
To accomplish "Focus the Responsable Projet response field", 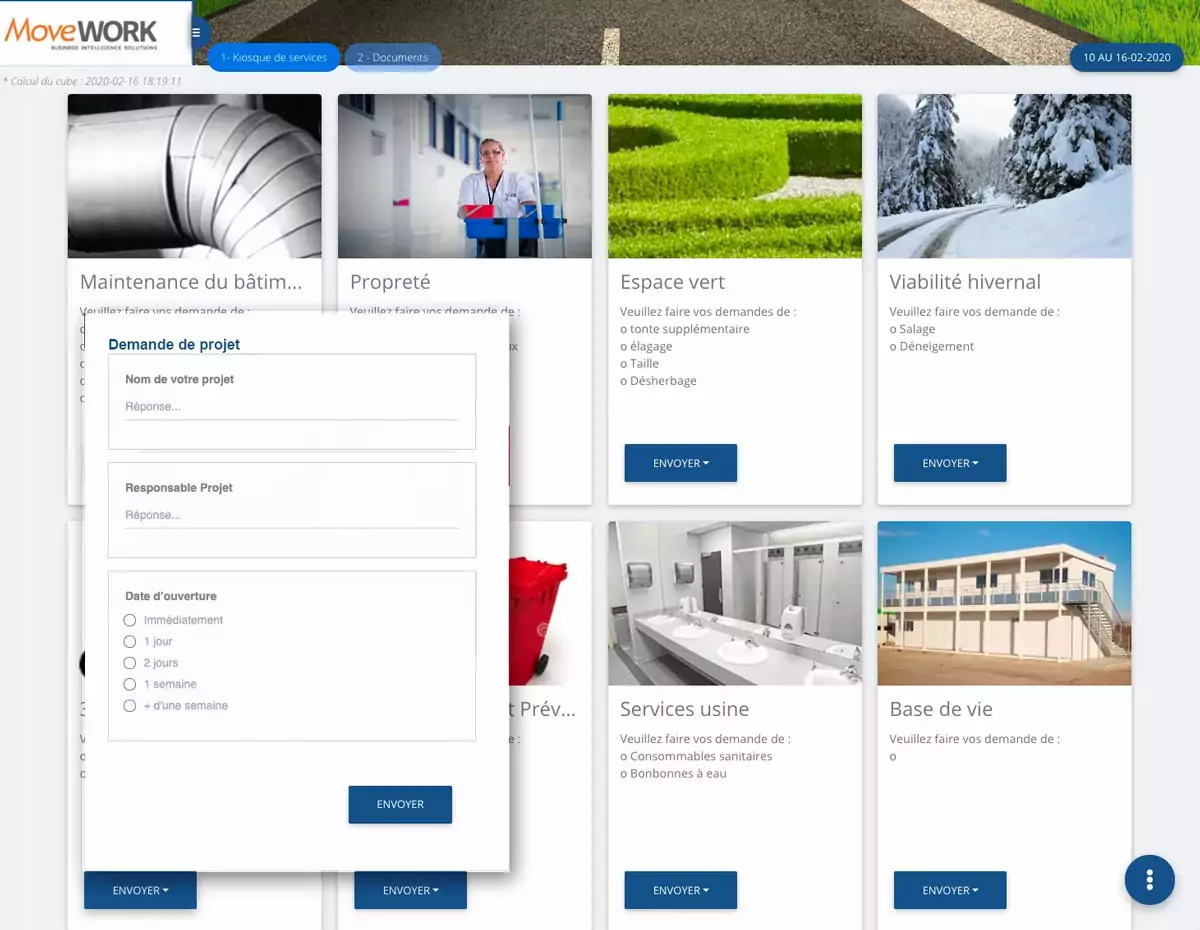I will pos(292,514).
